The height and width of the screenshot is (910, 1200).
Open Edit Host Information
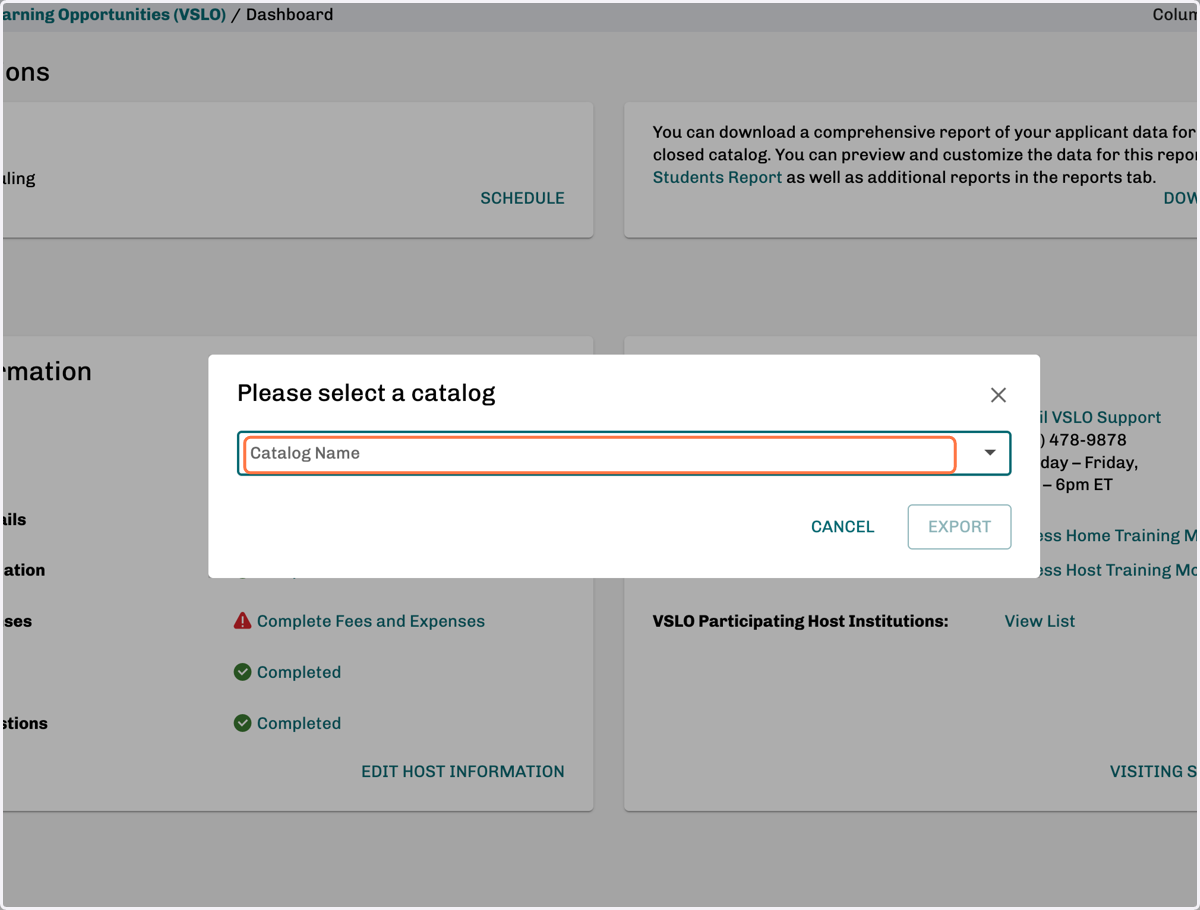click(463, 771)
